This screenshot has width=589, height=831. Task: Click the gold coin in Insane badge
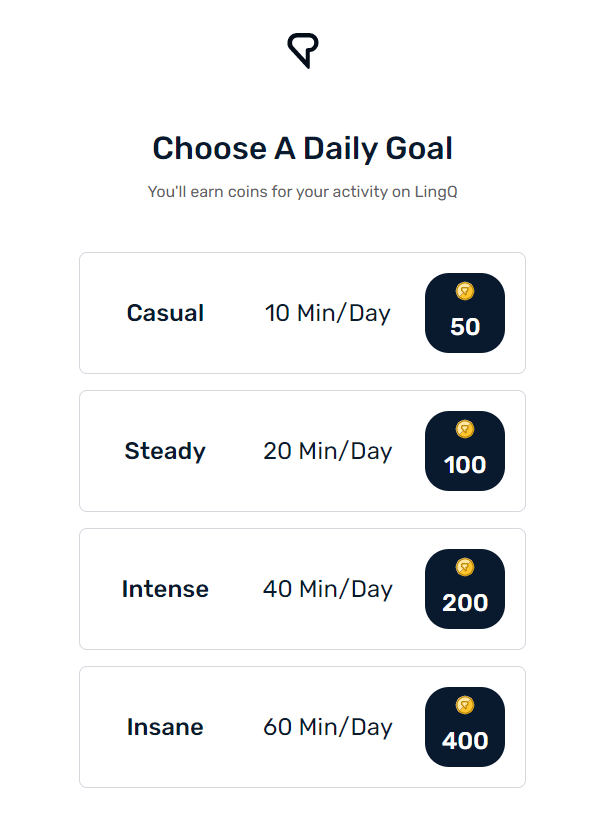pos(465,705)
